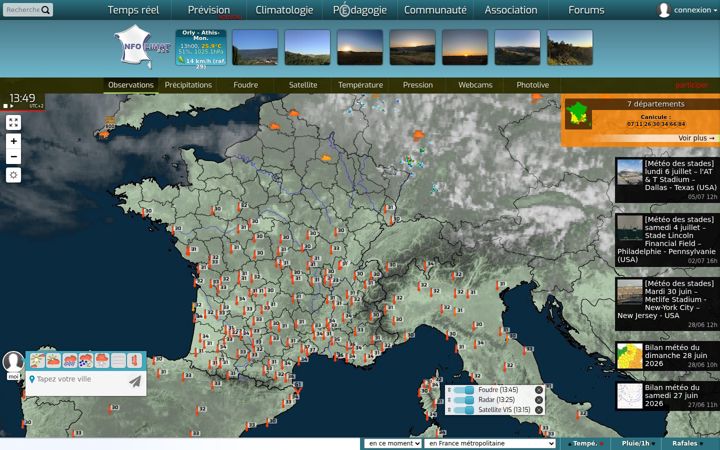This screenshot has width=720, height=450.
Task: Click the connexion user avatar icon
Action: [664, 10]
